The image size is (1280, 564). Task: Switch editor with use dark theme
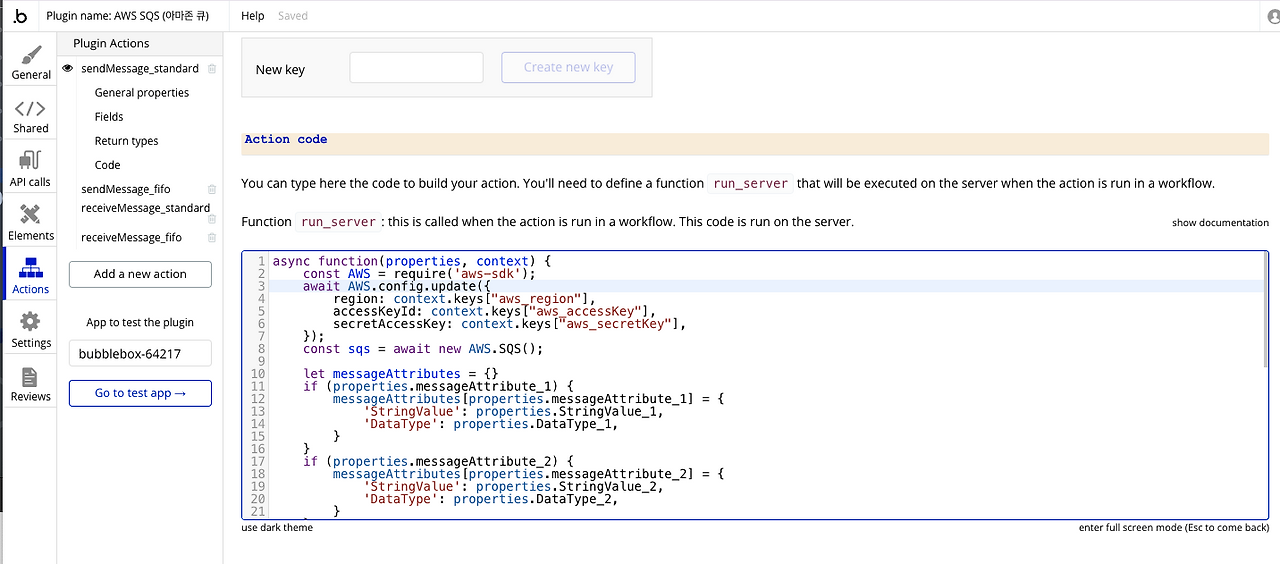(x=277, y=528)
